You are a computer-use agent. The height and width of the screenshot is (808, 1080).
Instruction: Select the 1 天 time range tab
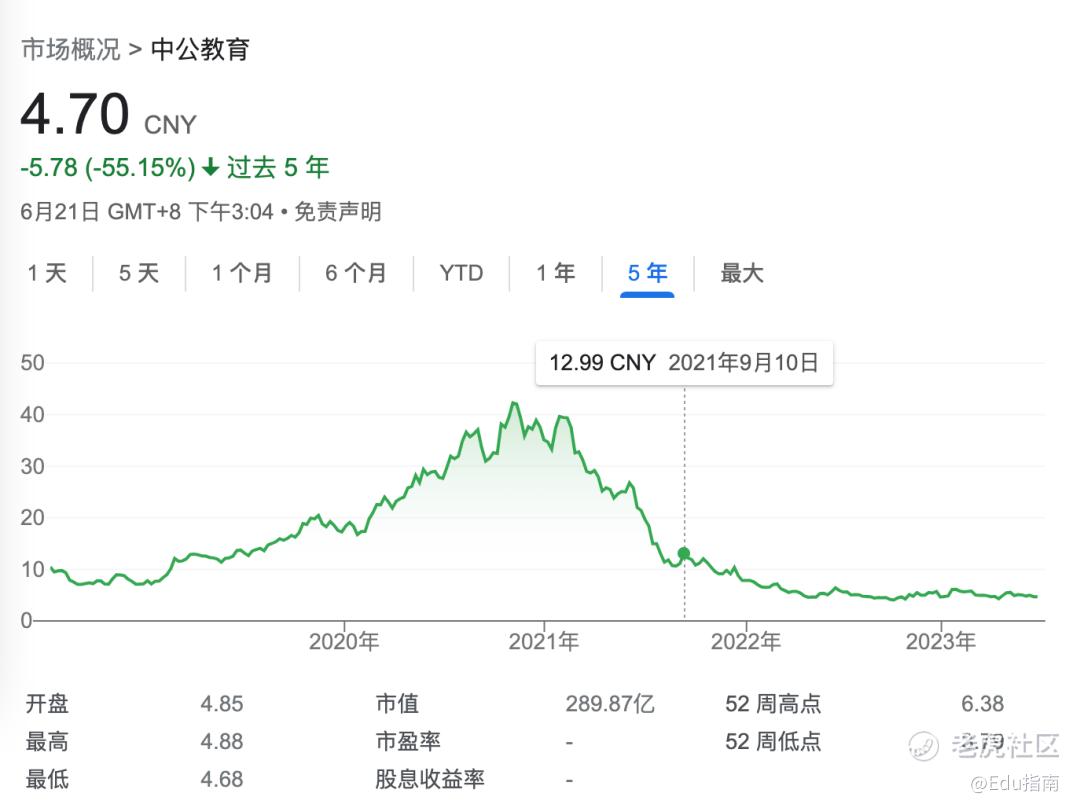tap(47, 273)
